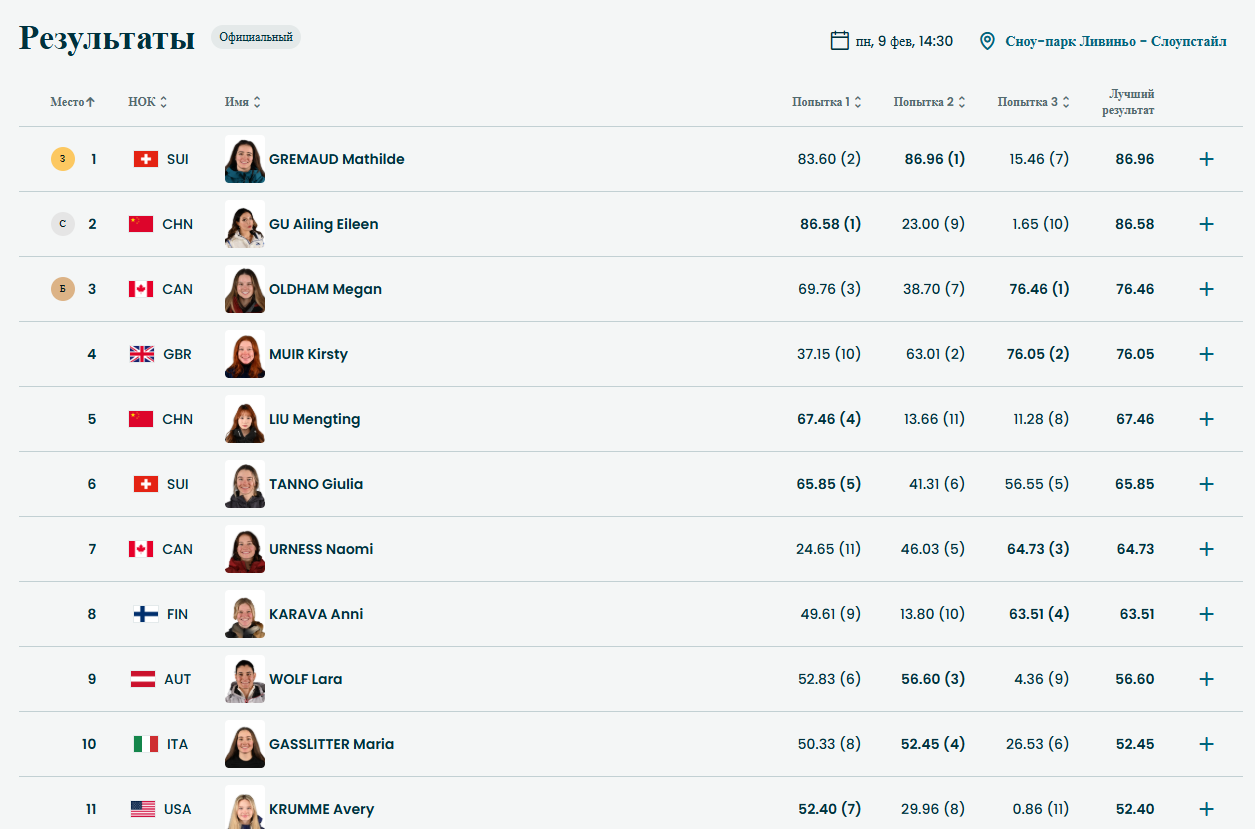1255x829 pixels.
Task: Click the Swiss flag in Gremaud's row
Action: pos(146,159)
